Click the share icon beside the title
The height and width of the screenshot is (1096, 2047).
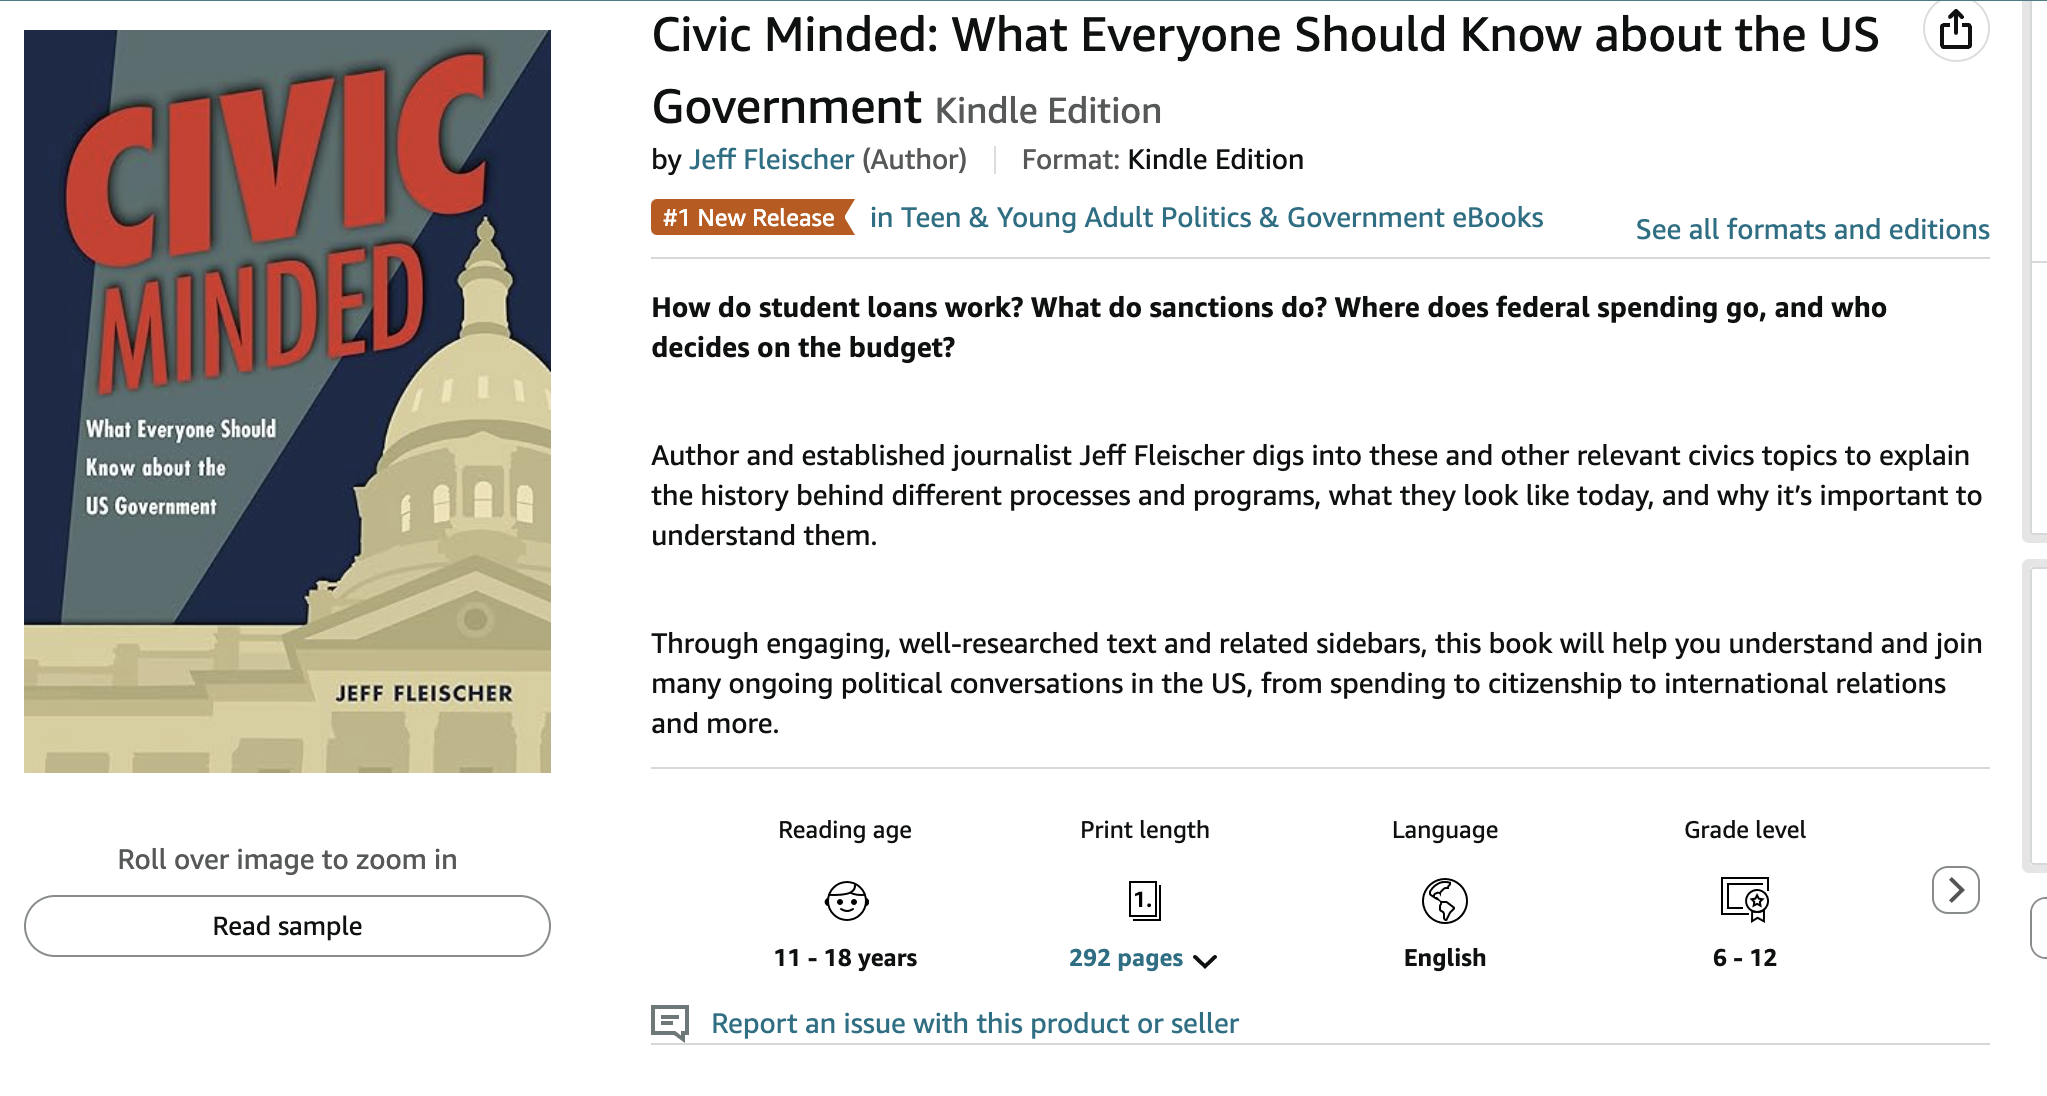[x=1955, y=29]
